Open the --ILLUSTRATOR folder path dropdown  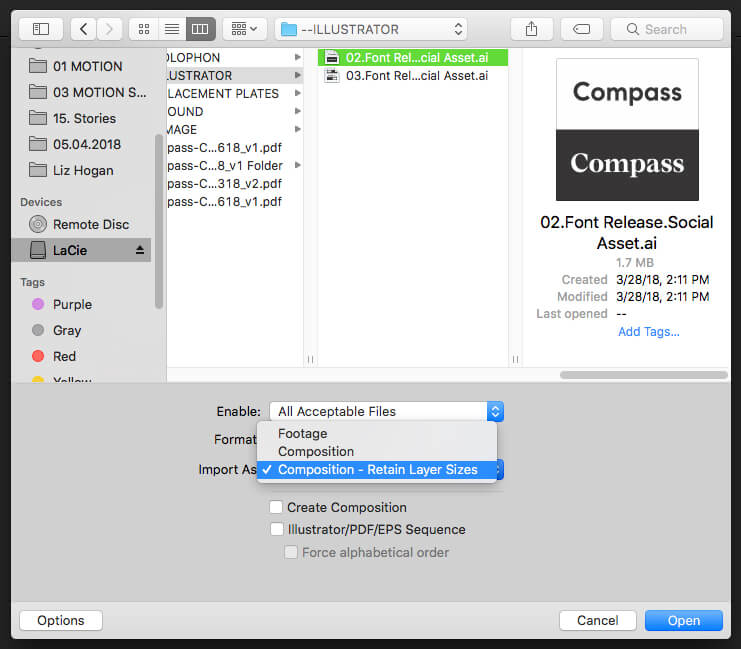[x=371, y=29]
